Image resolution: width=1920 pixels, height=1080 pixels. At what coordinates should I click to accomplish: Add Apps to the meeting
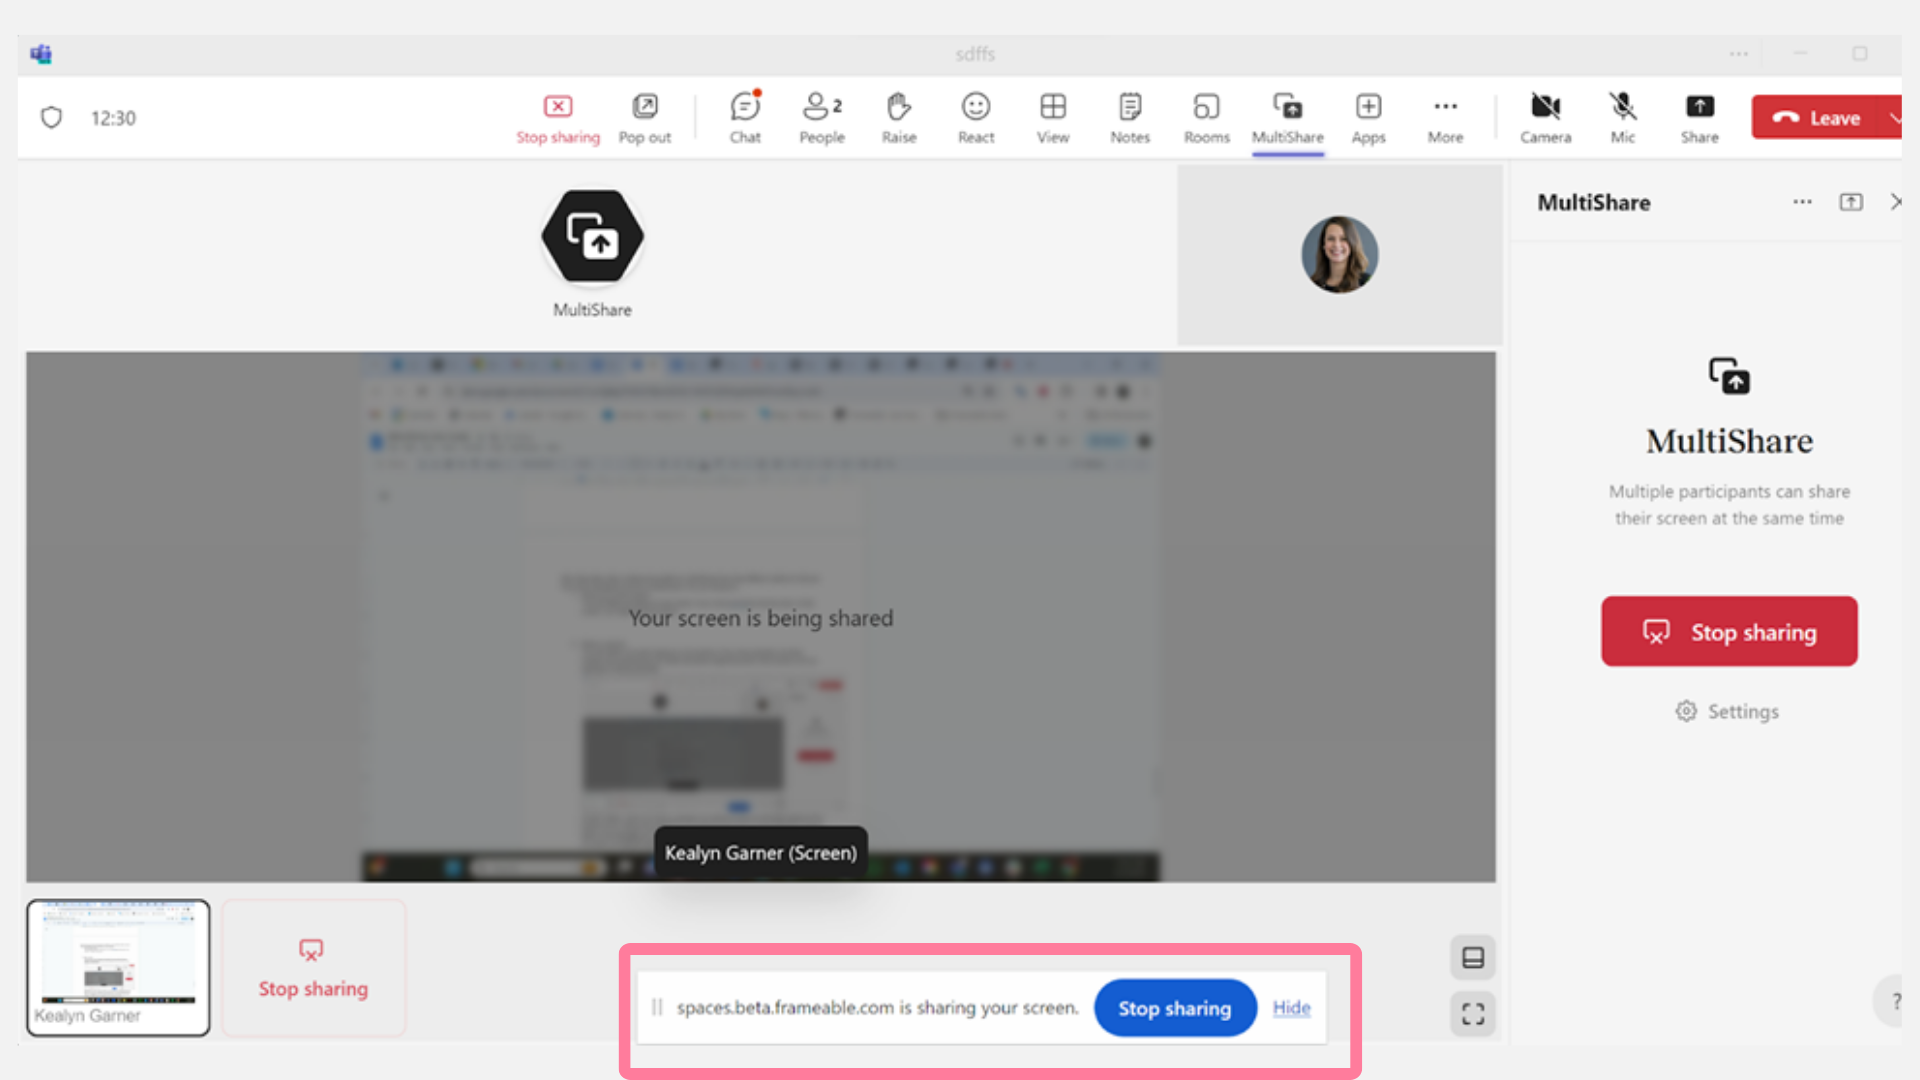1368,118
